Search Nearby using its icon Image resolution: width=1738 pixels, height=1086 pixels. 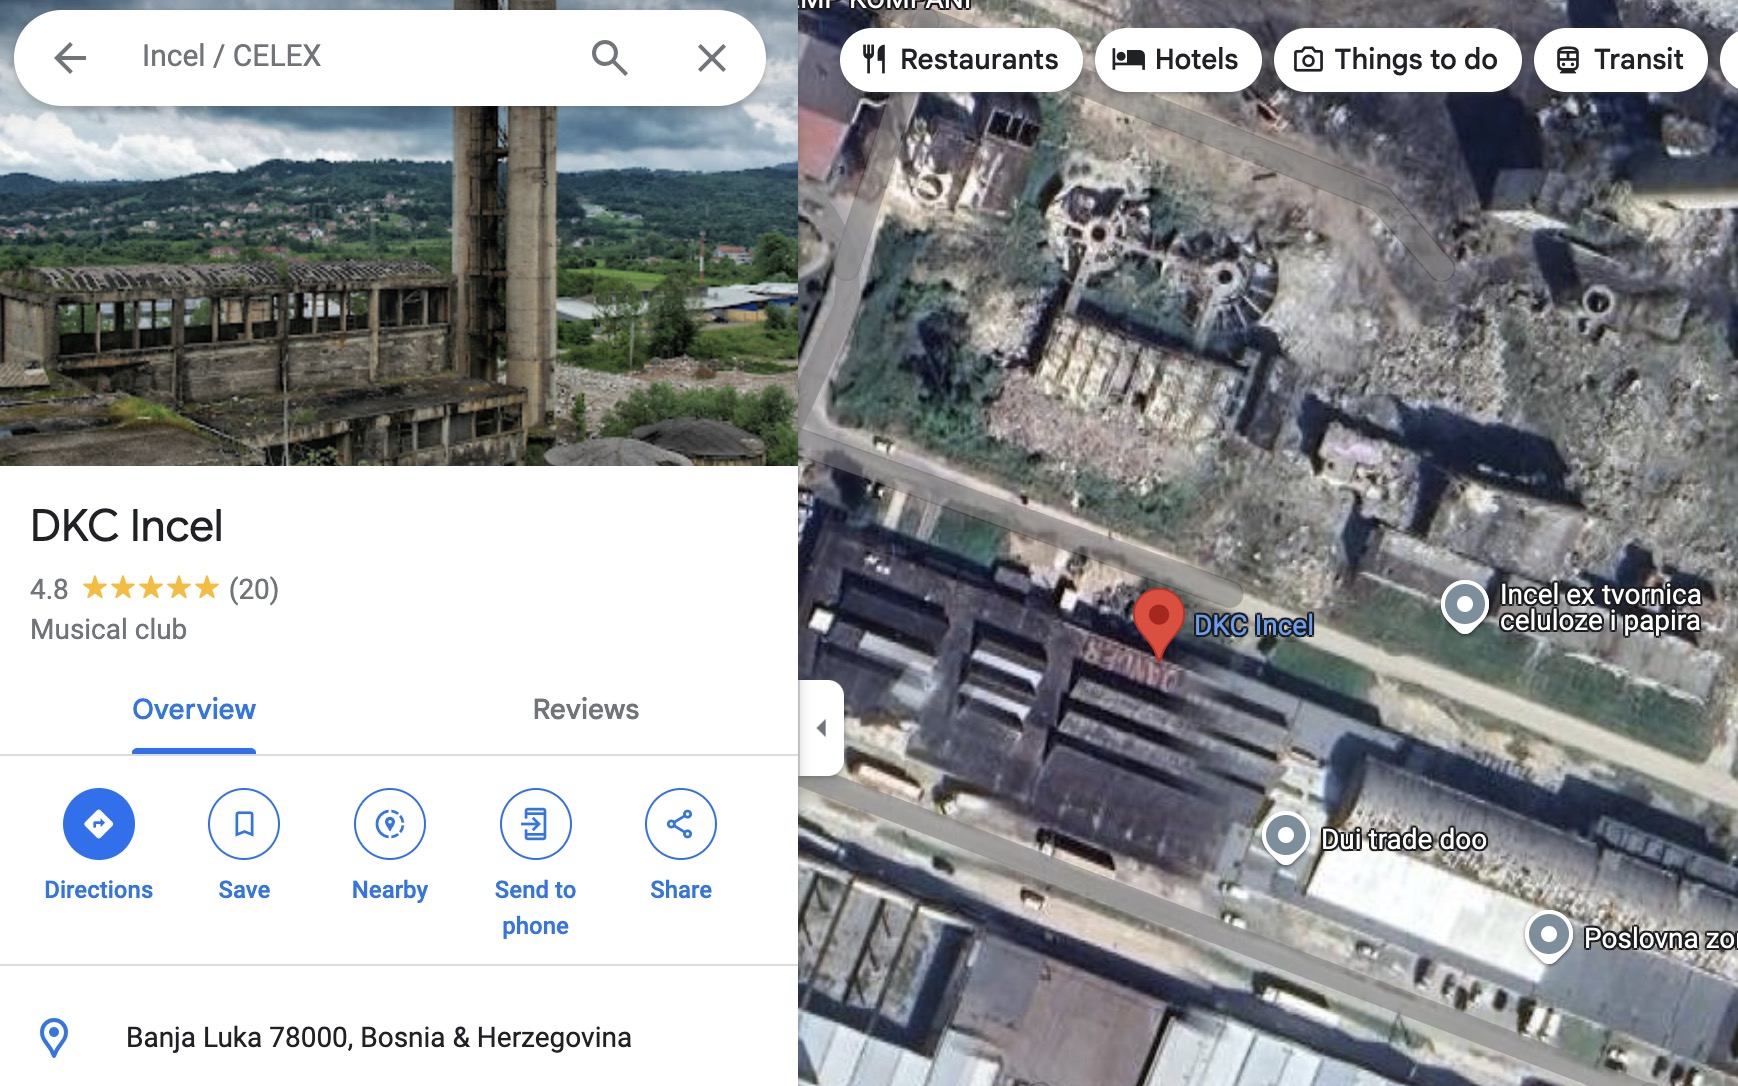390,824
